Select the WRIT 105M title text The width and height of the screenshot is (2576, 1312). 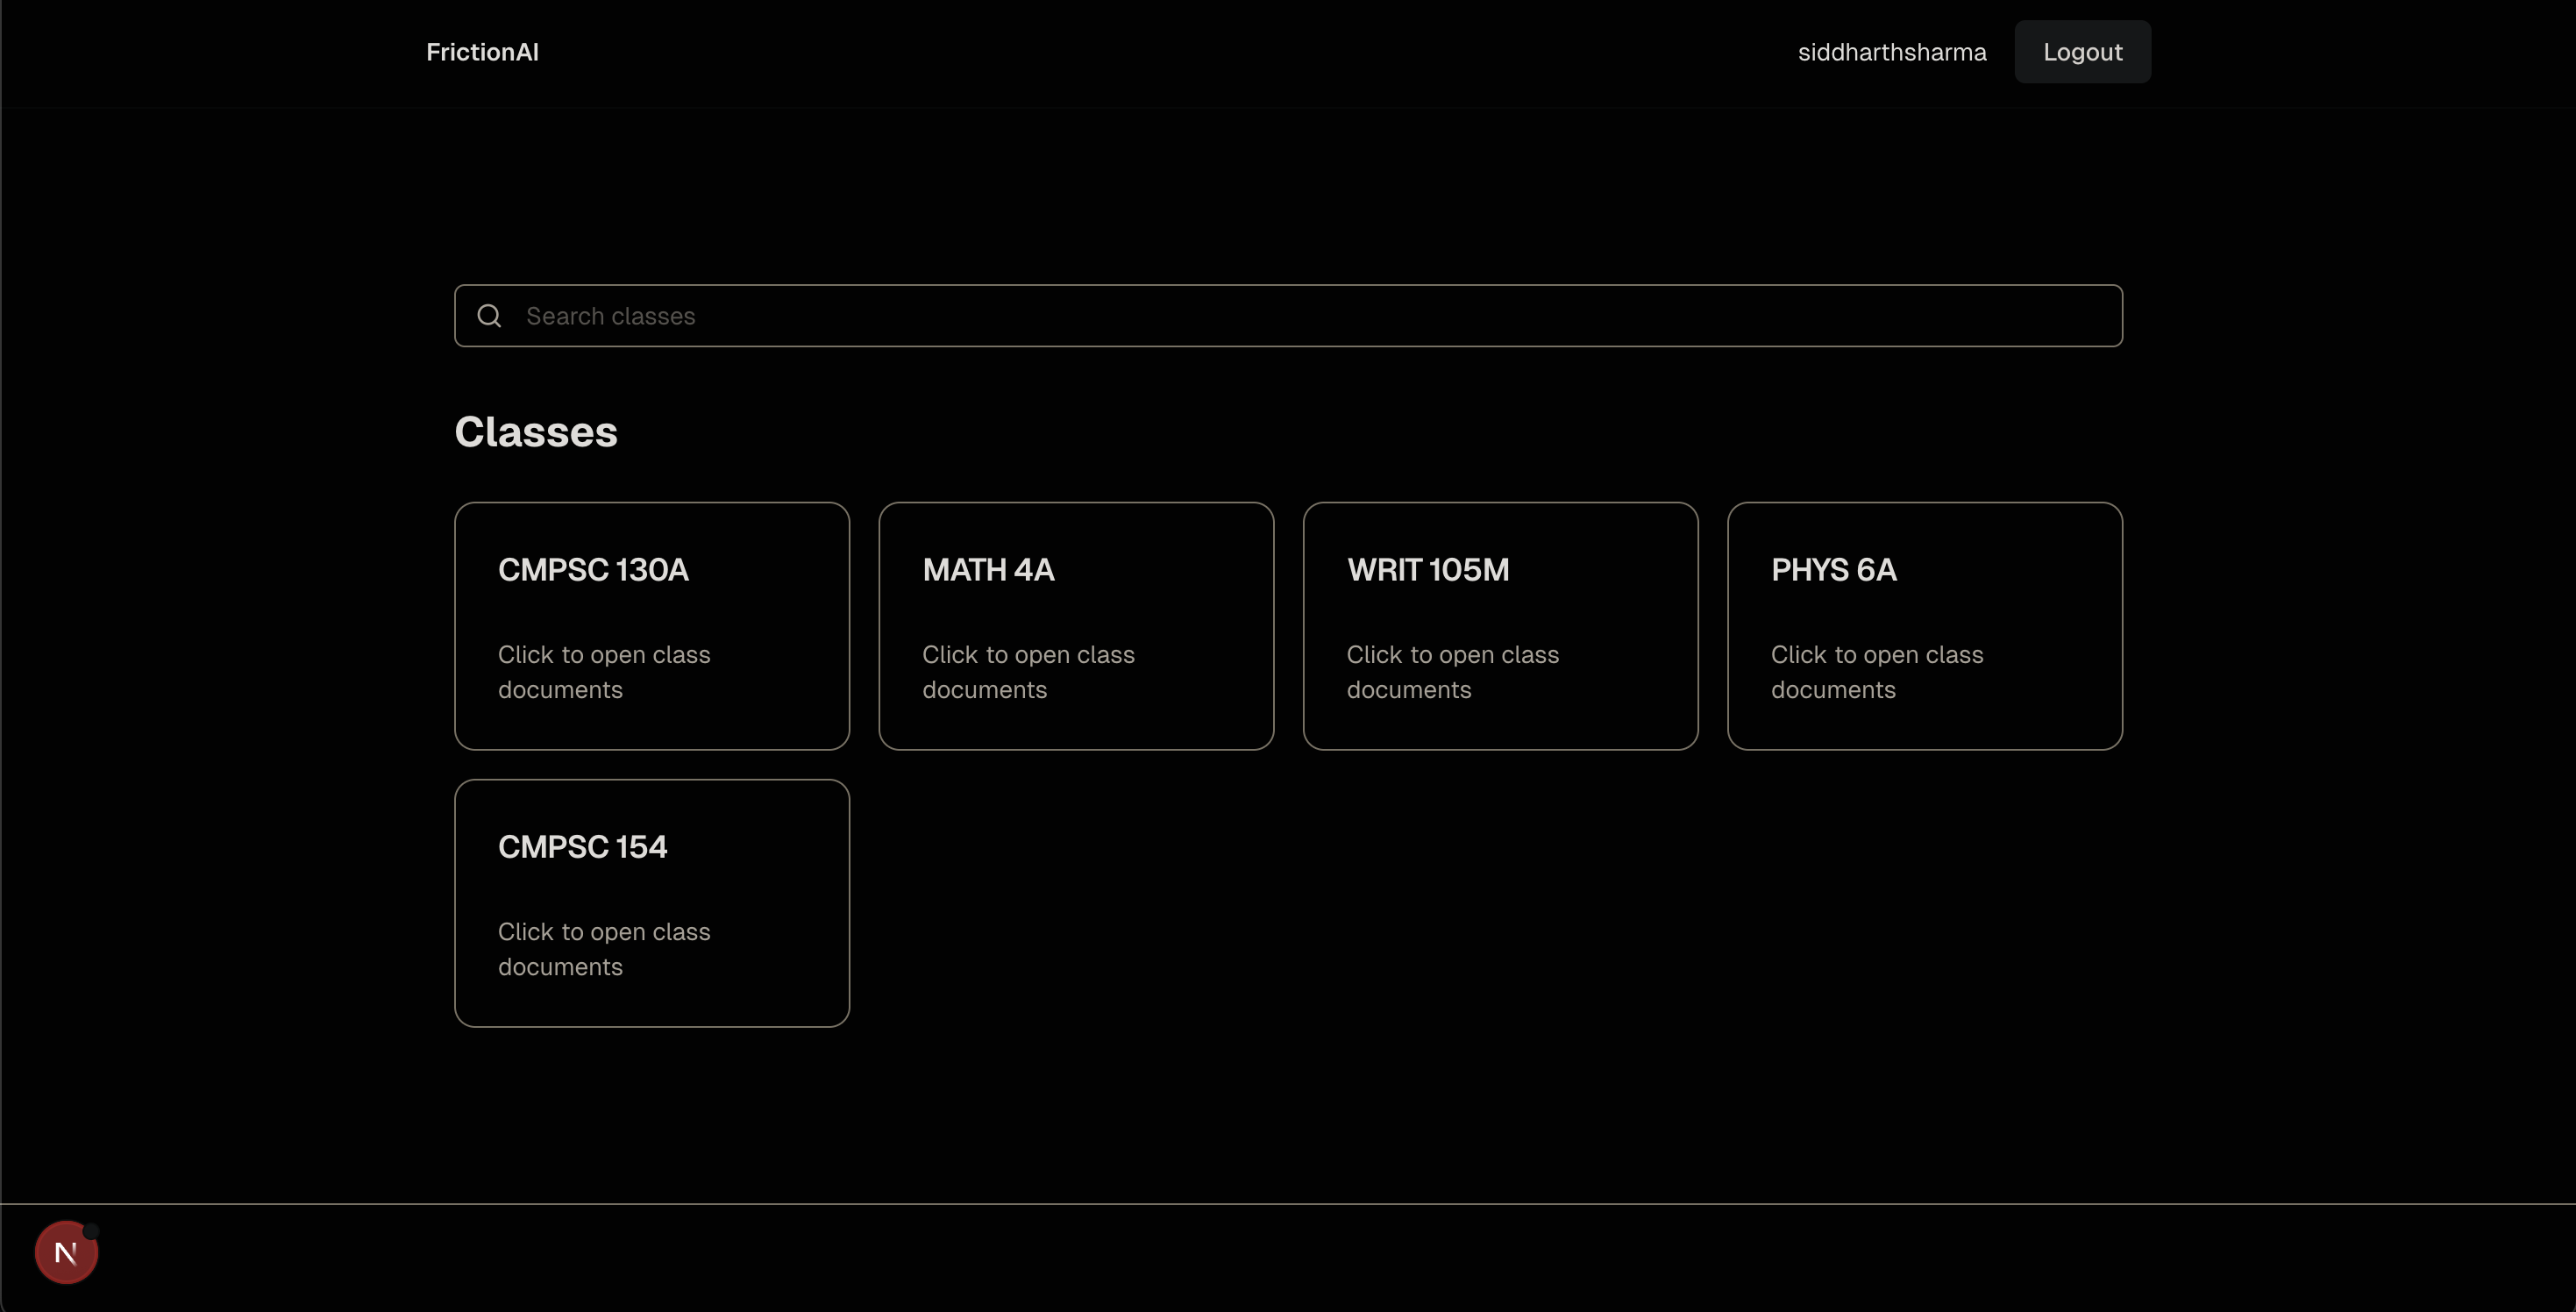click(1427, 570)
